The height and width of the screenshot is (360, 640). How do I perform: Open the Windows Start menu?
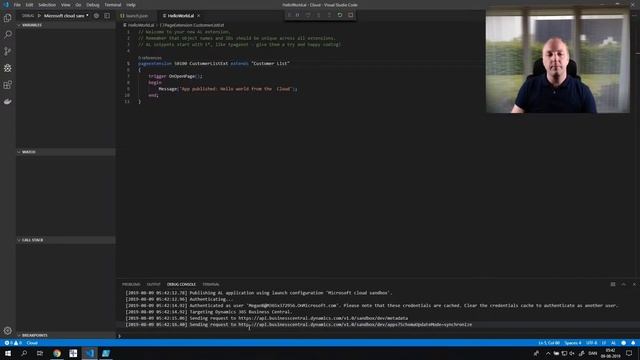point(8,353)
